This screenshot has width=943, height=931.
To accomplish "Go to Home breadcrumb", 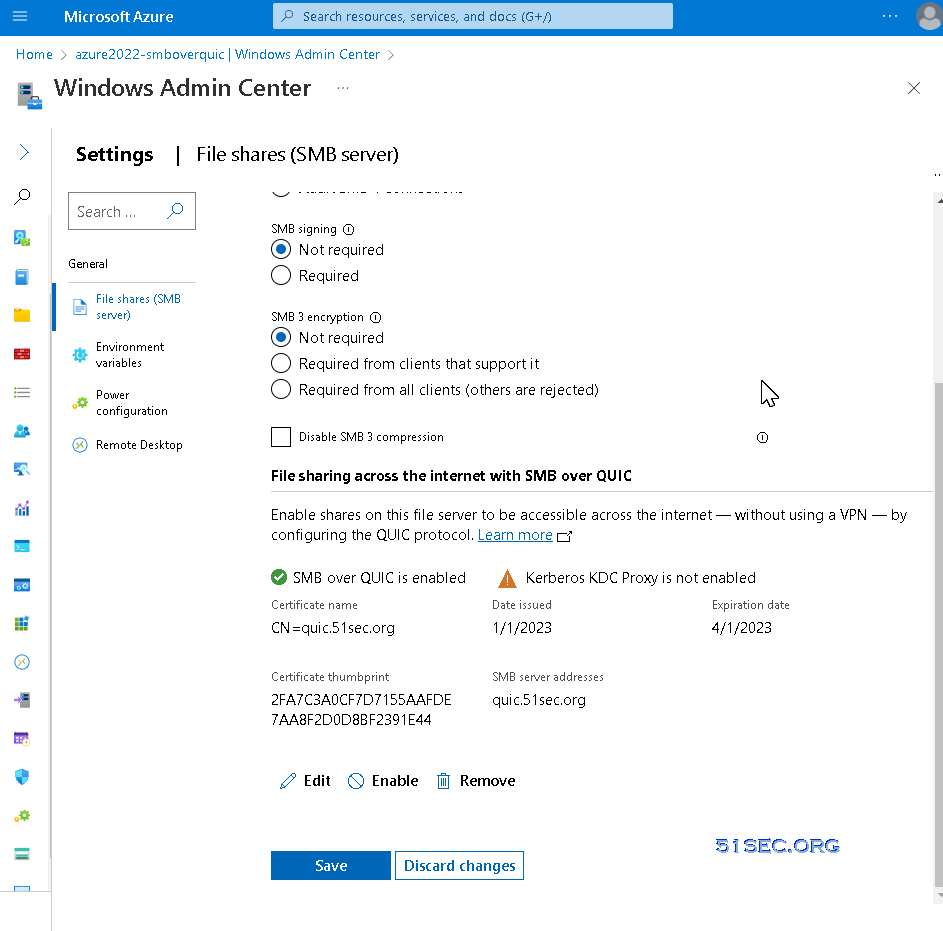I will [x=34, y=54].
